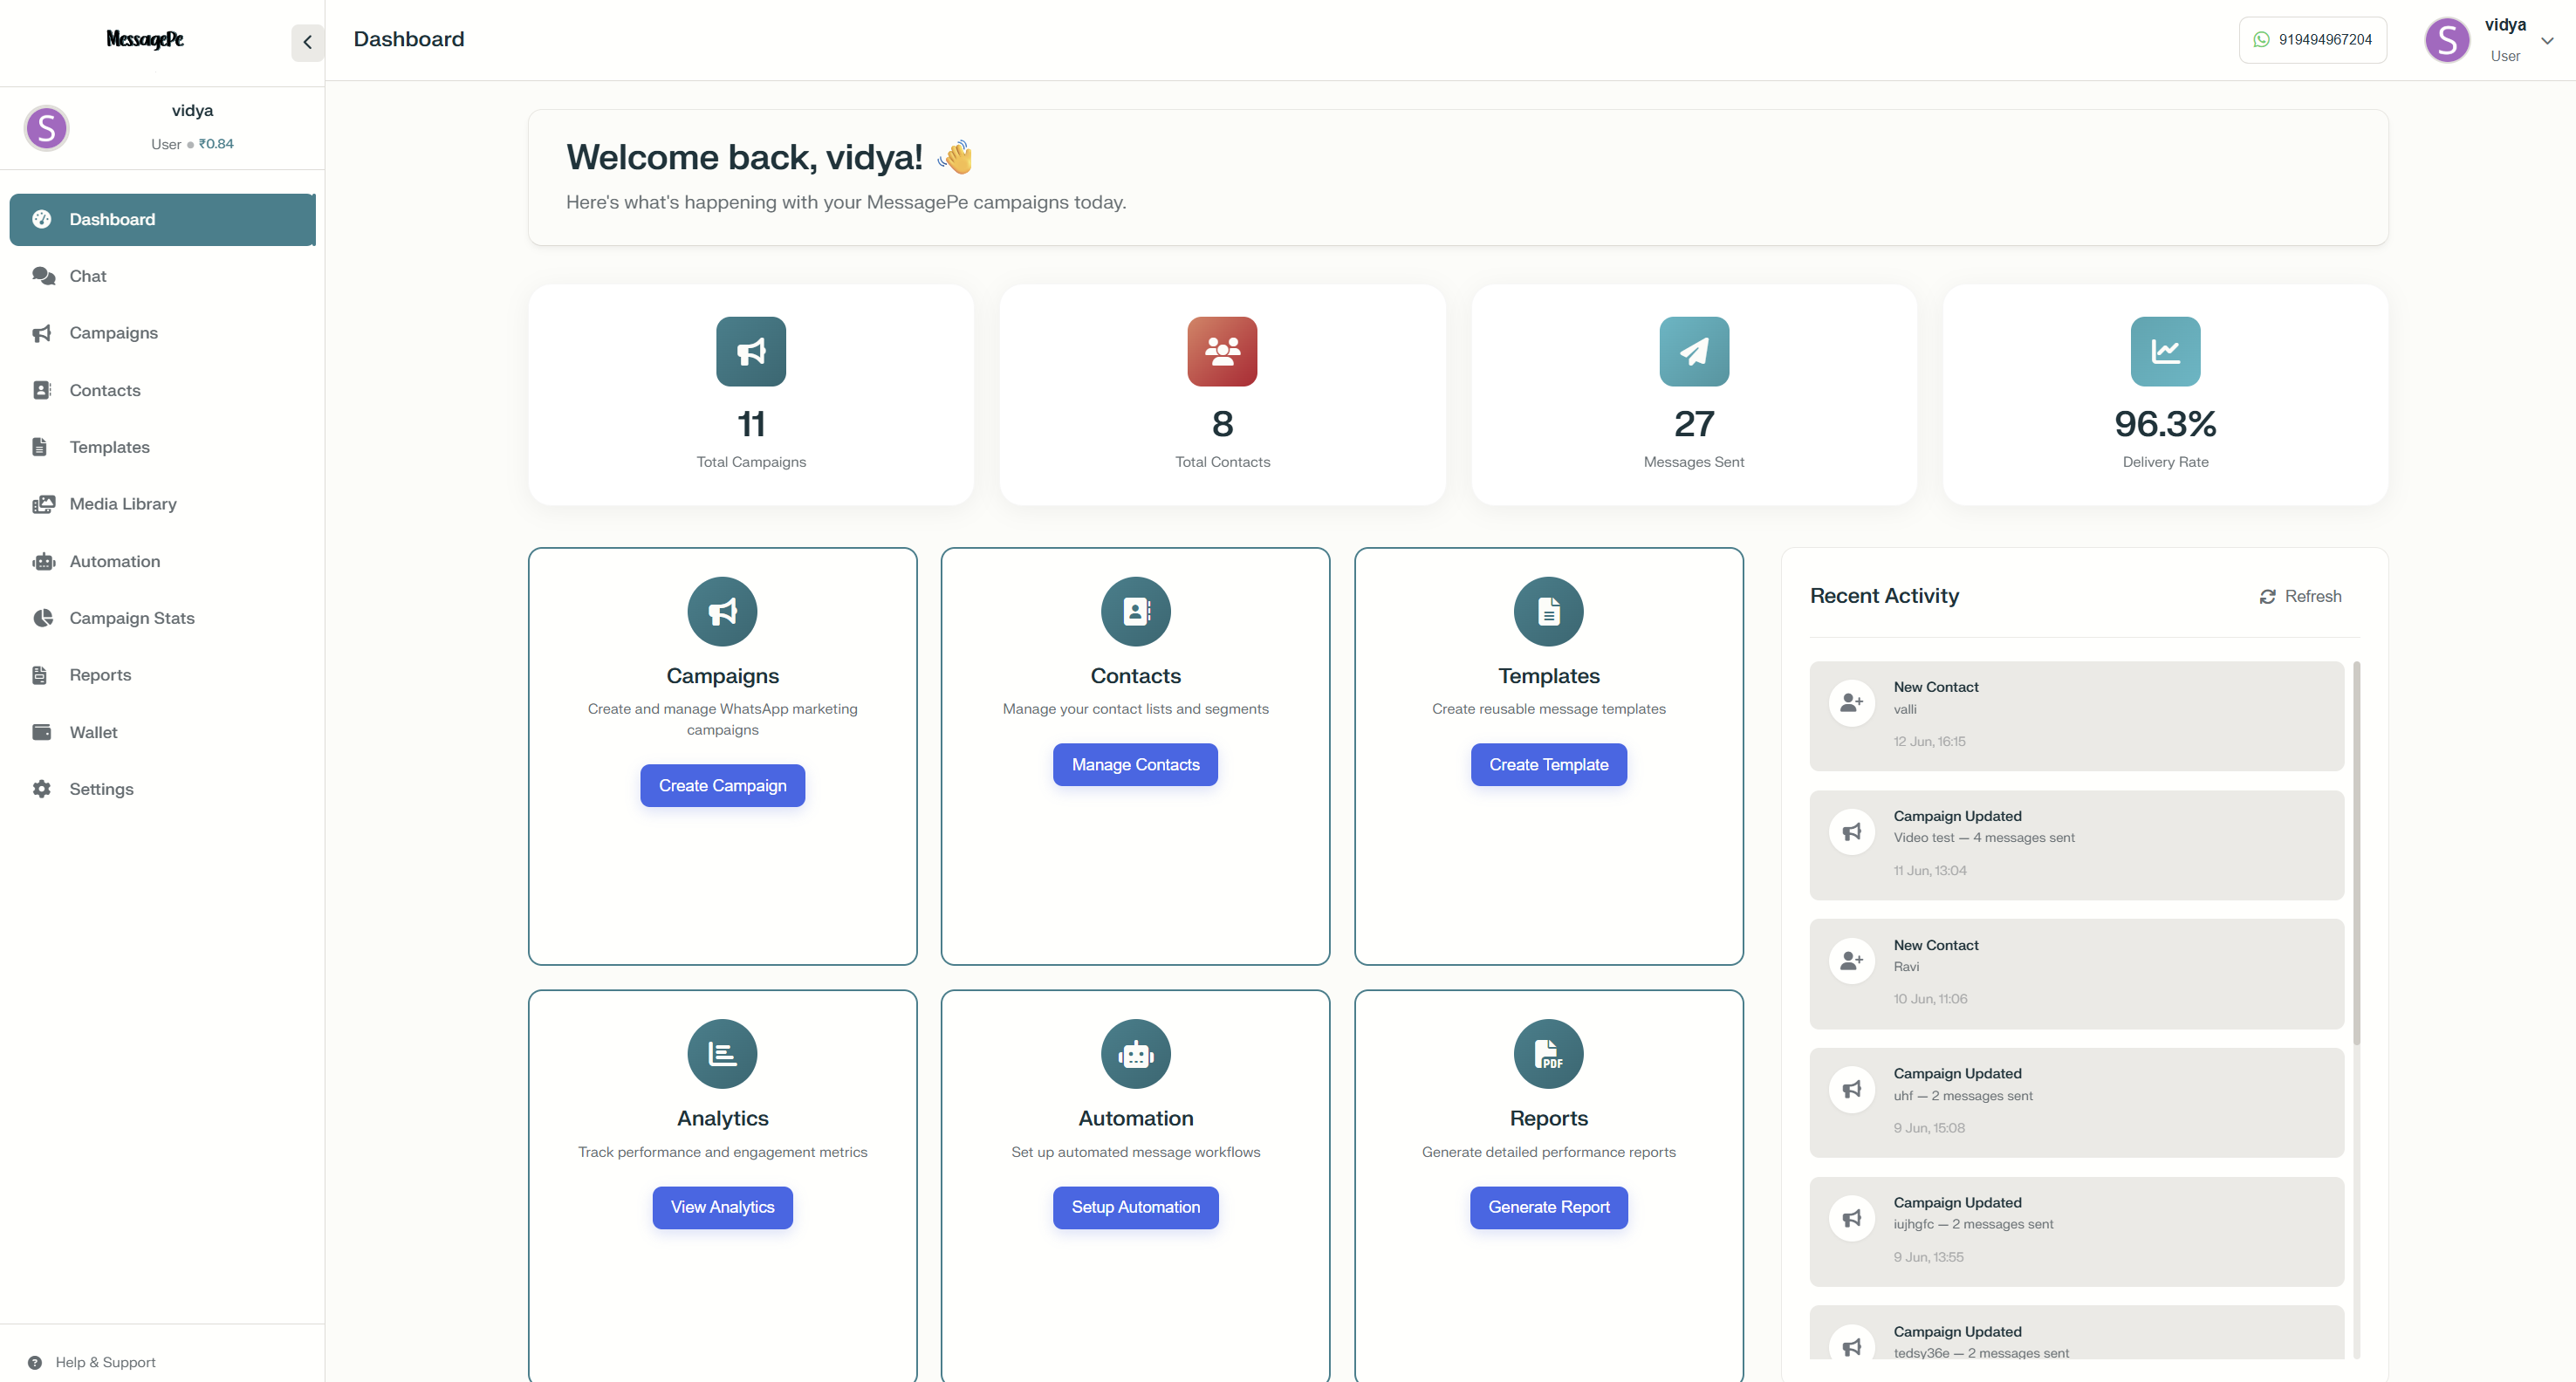Click the Automation robot icon in sidebar

[43, 561]
